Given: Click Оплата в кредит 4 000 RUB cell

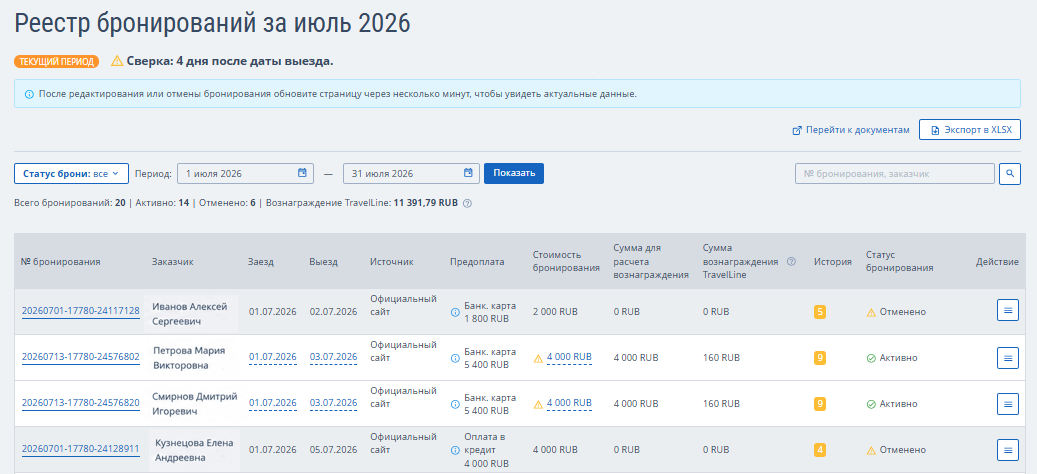Looking at the screenshot, I should pos(485,450).
